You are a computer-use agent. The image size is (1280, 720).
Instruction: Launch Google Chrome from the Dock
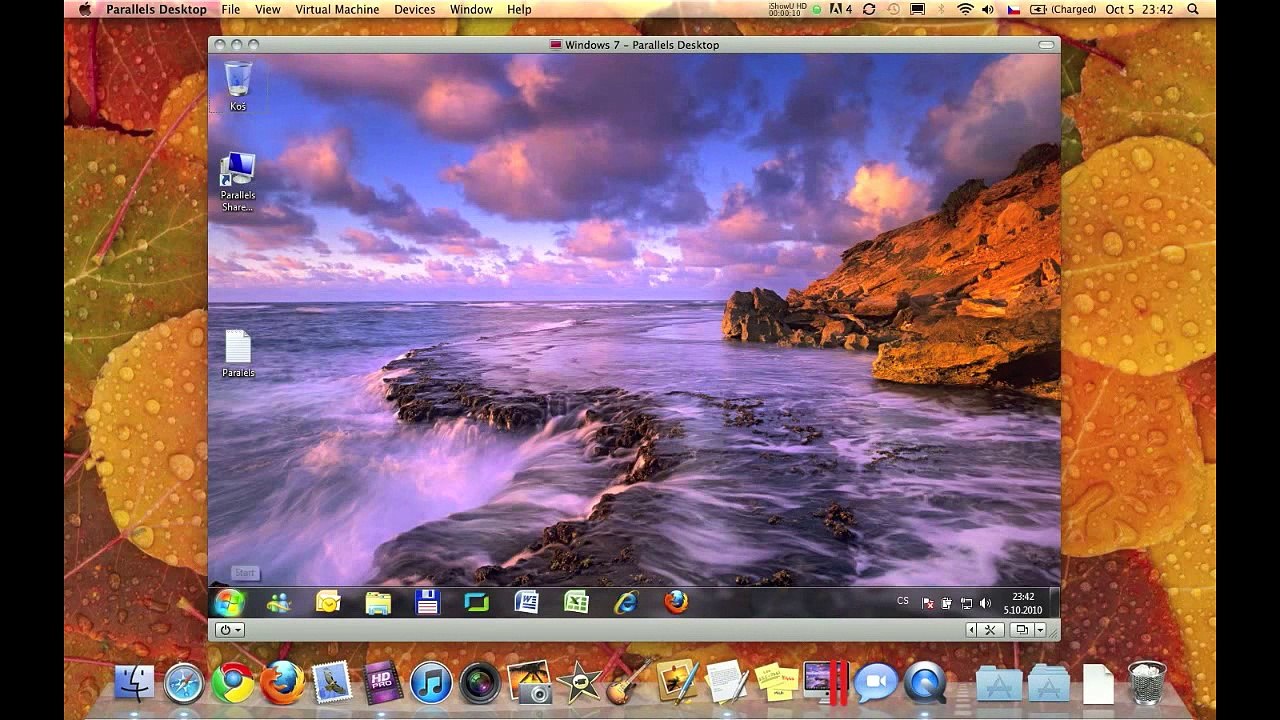click(233, 683)
